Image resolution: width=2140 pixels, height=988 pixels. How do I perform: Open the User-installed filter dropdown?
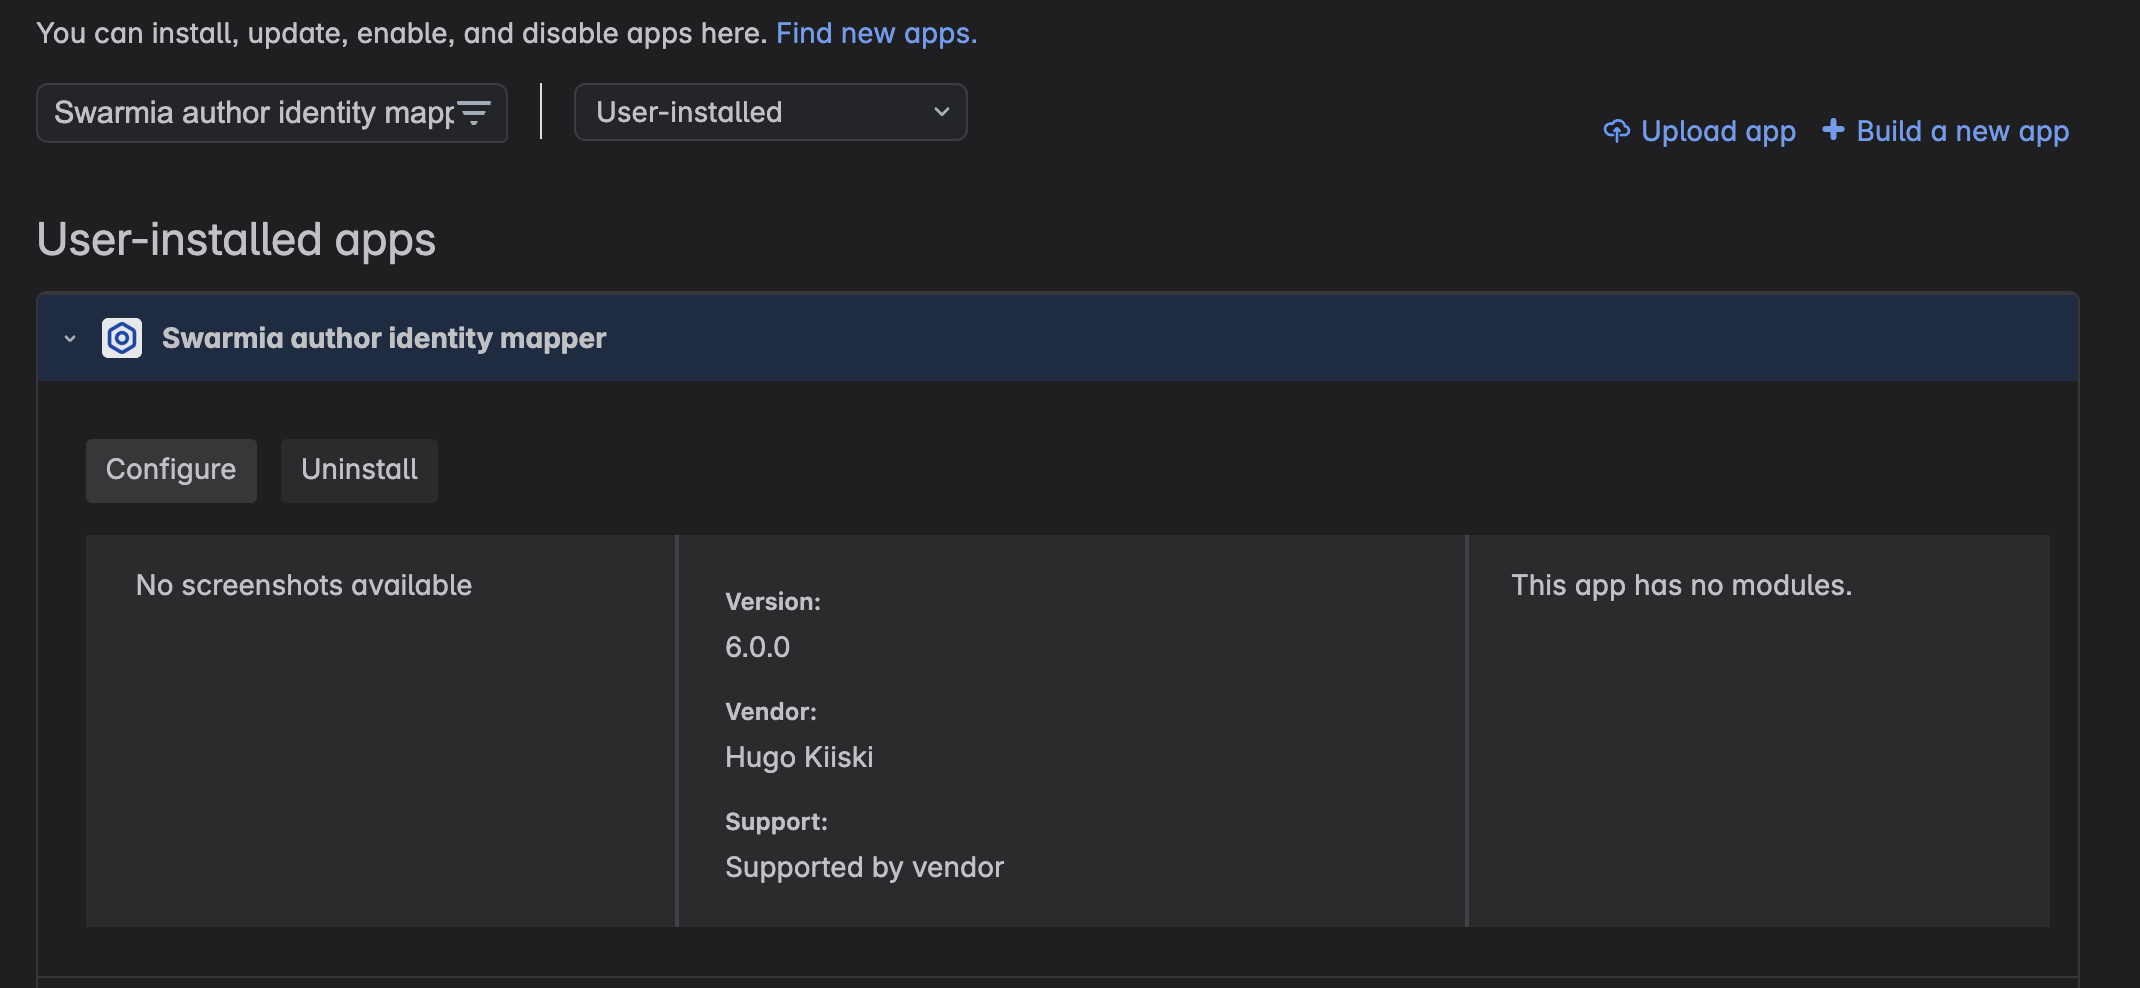770,112
